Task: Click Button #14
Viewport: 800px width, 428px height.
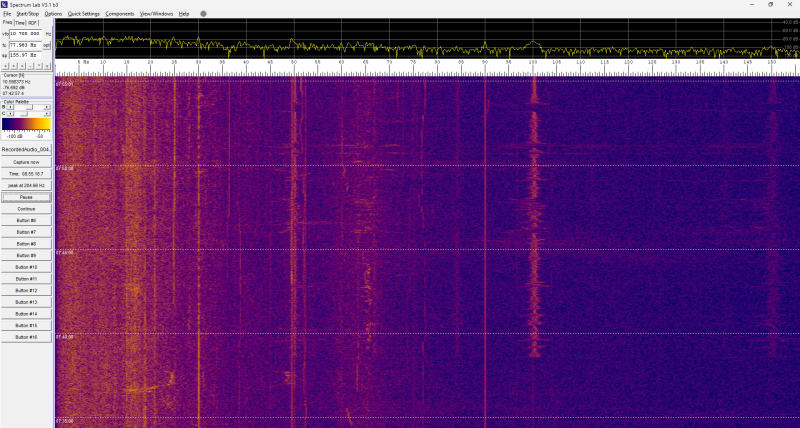Action: coord(26,314)
